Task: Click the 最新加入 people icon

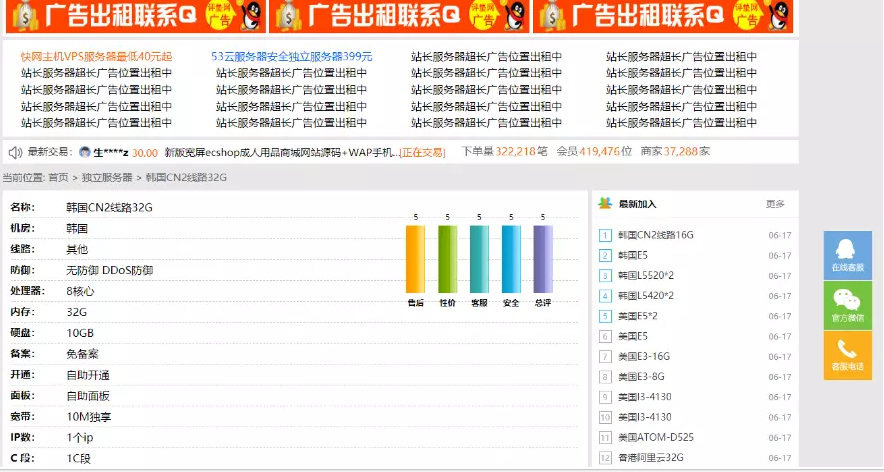Action: point(605,203)
